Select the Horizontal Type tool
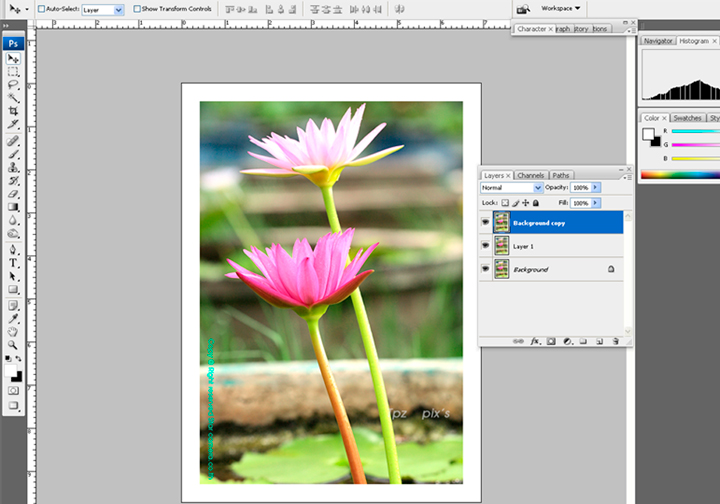 tap(13, 262)
